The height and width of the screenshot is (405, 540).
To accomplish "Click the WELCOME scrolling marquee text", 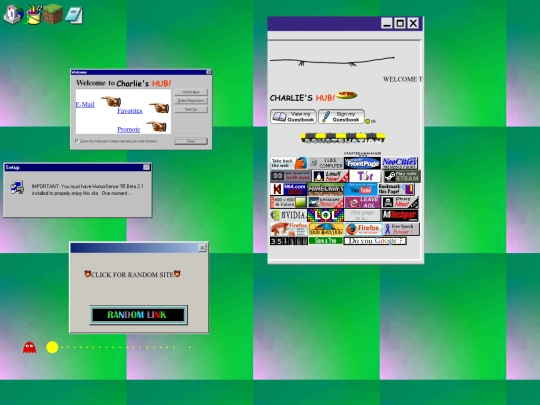I will tap(402, 79).
